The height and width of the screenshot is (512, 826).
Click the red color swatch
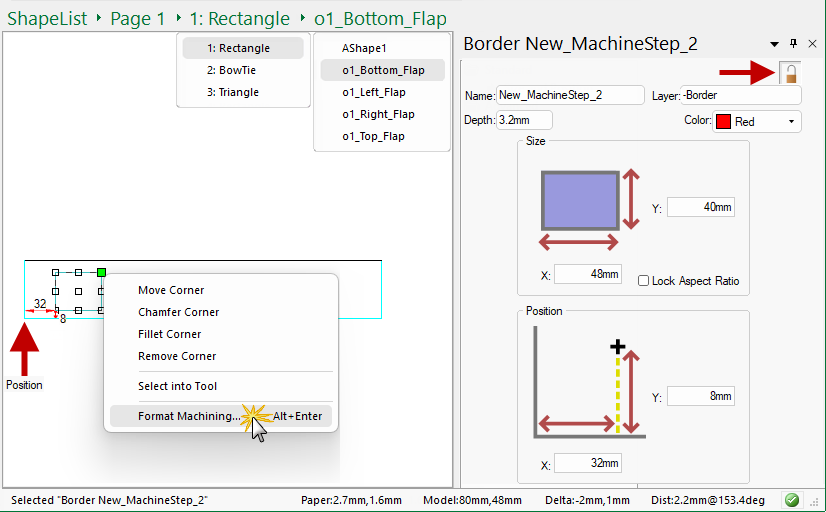coord(723,121)
